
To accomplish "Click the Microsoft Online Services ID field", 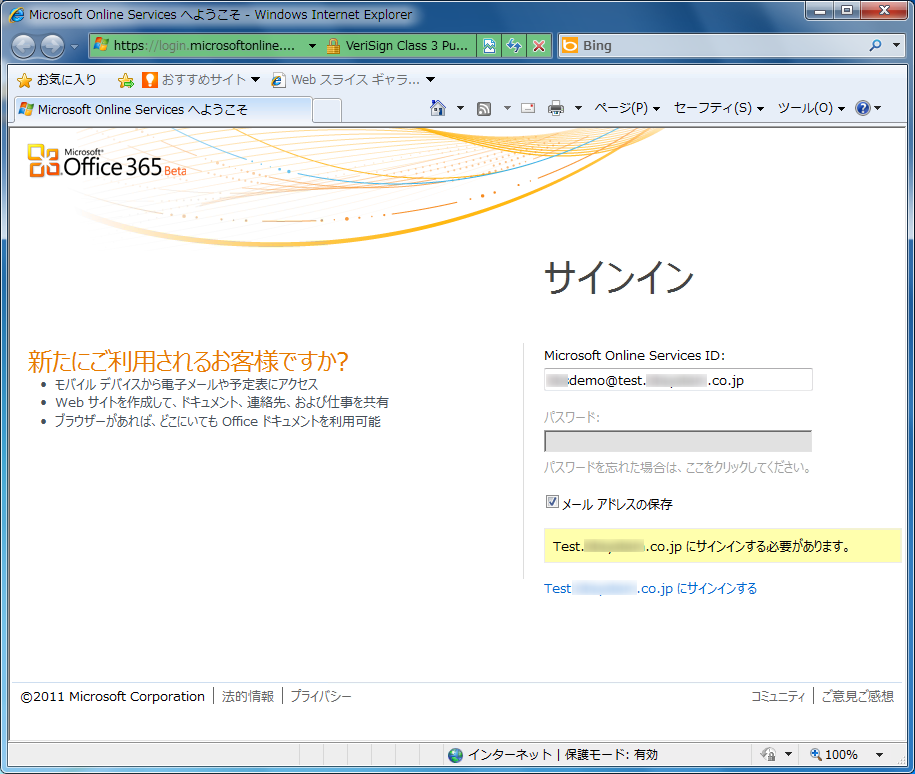I will (677, 380).
